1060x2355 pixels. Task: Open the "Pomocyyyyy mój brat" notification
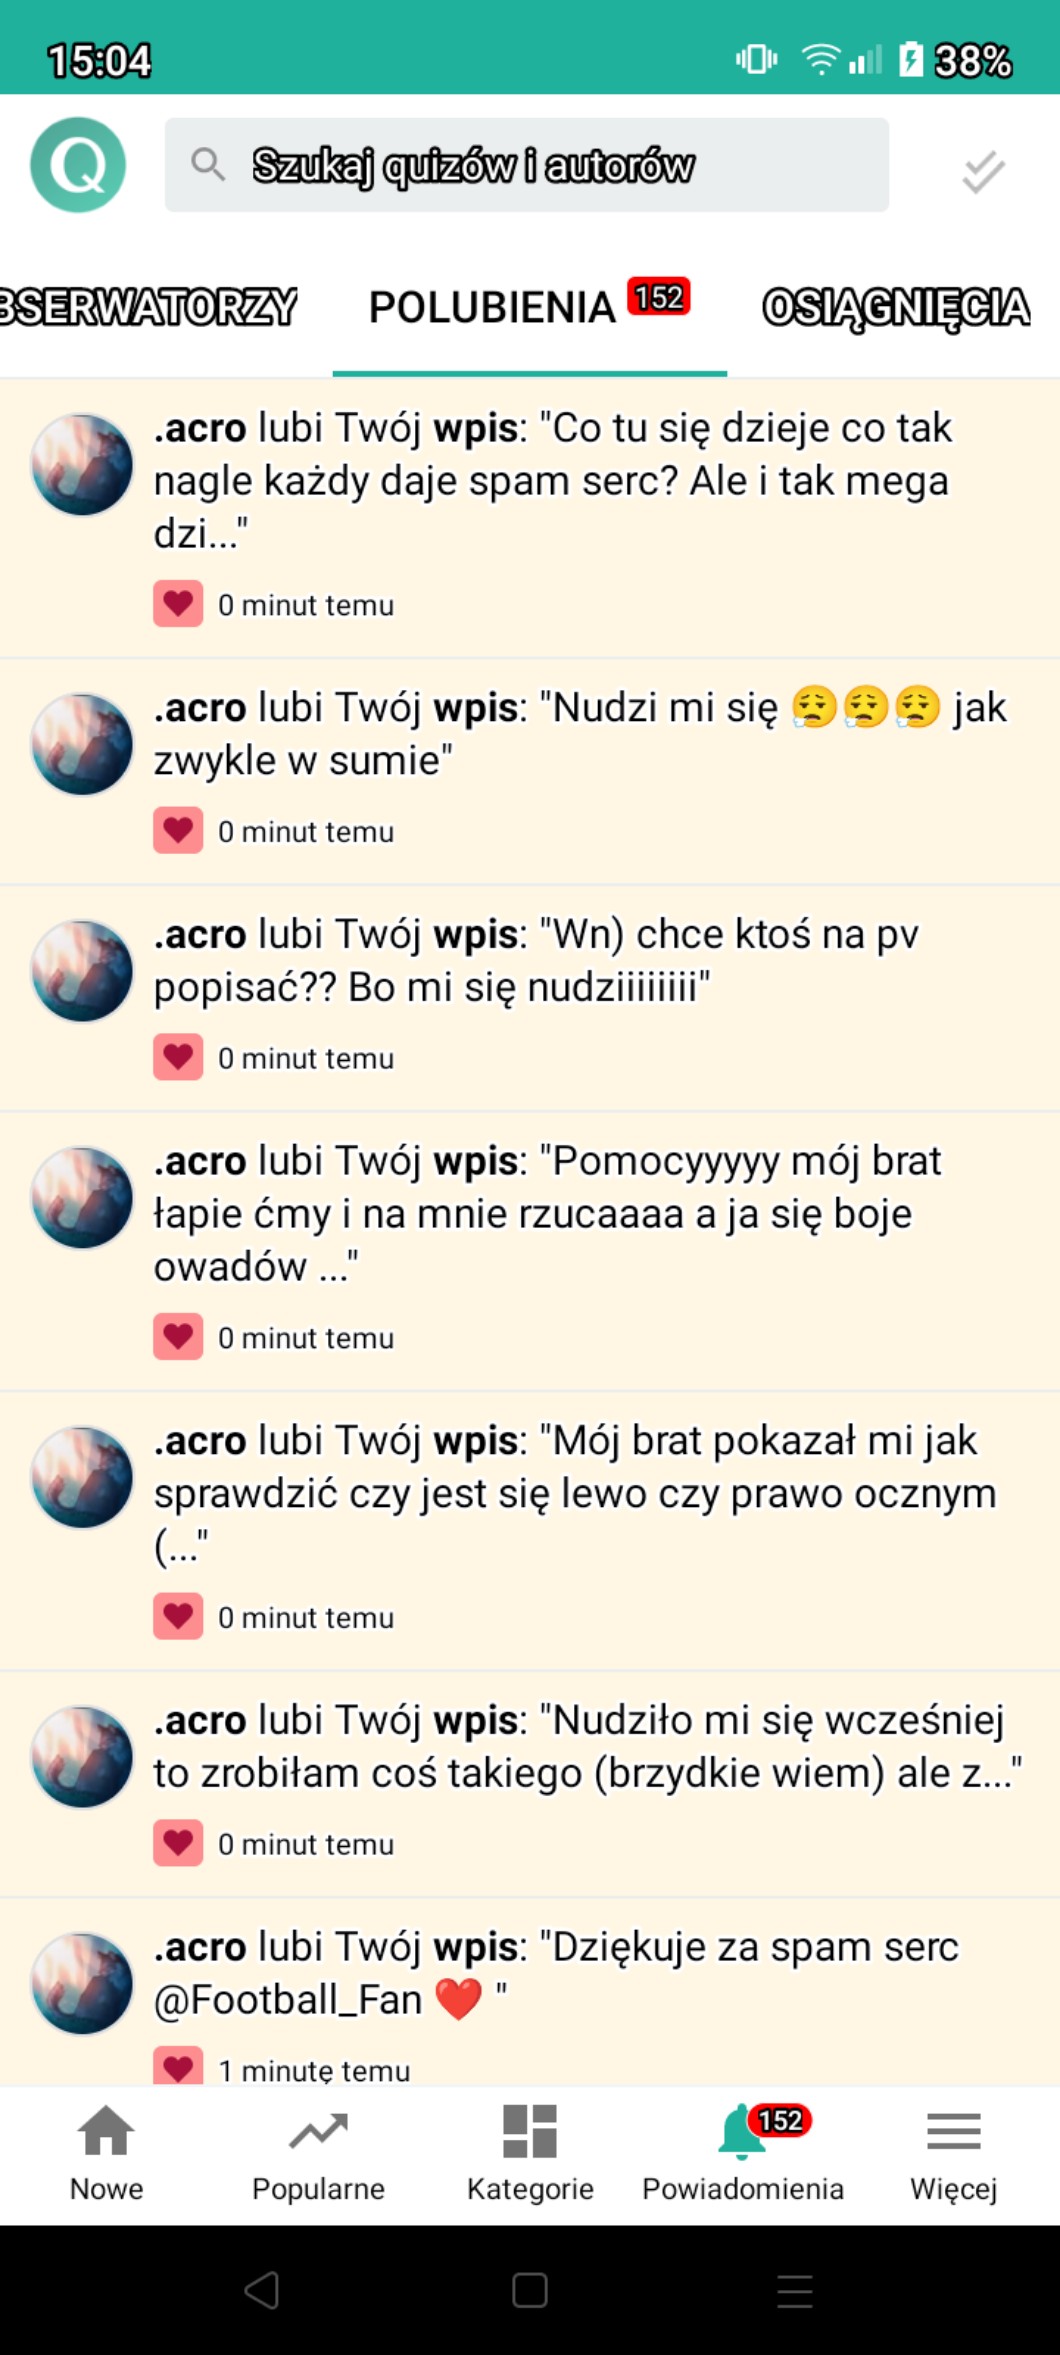pyautogui.click(x=530, y=1251)
